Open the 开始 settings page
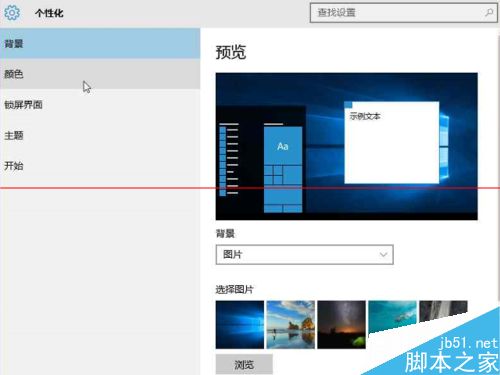Viewport: 500px width, 375px height. point(100,166)
